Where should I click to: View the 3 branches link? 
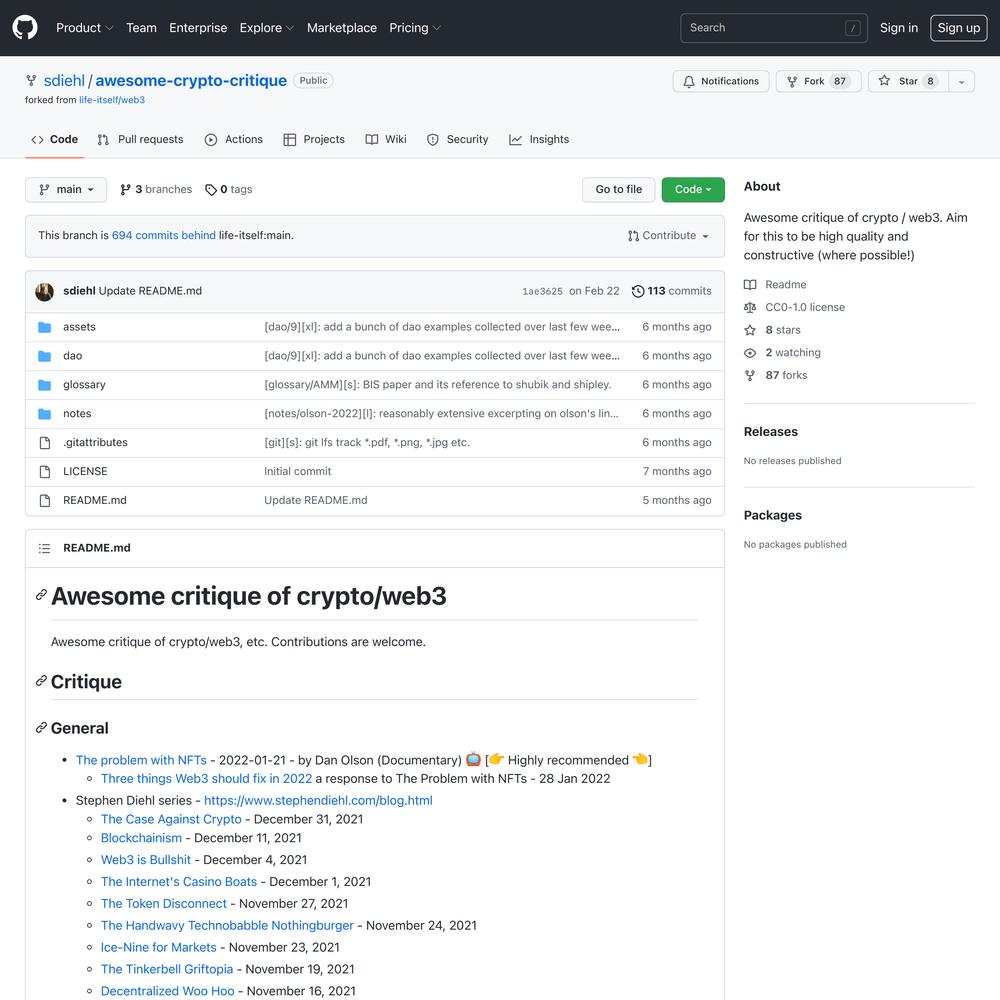pos(156,189)
